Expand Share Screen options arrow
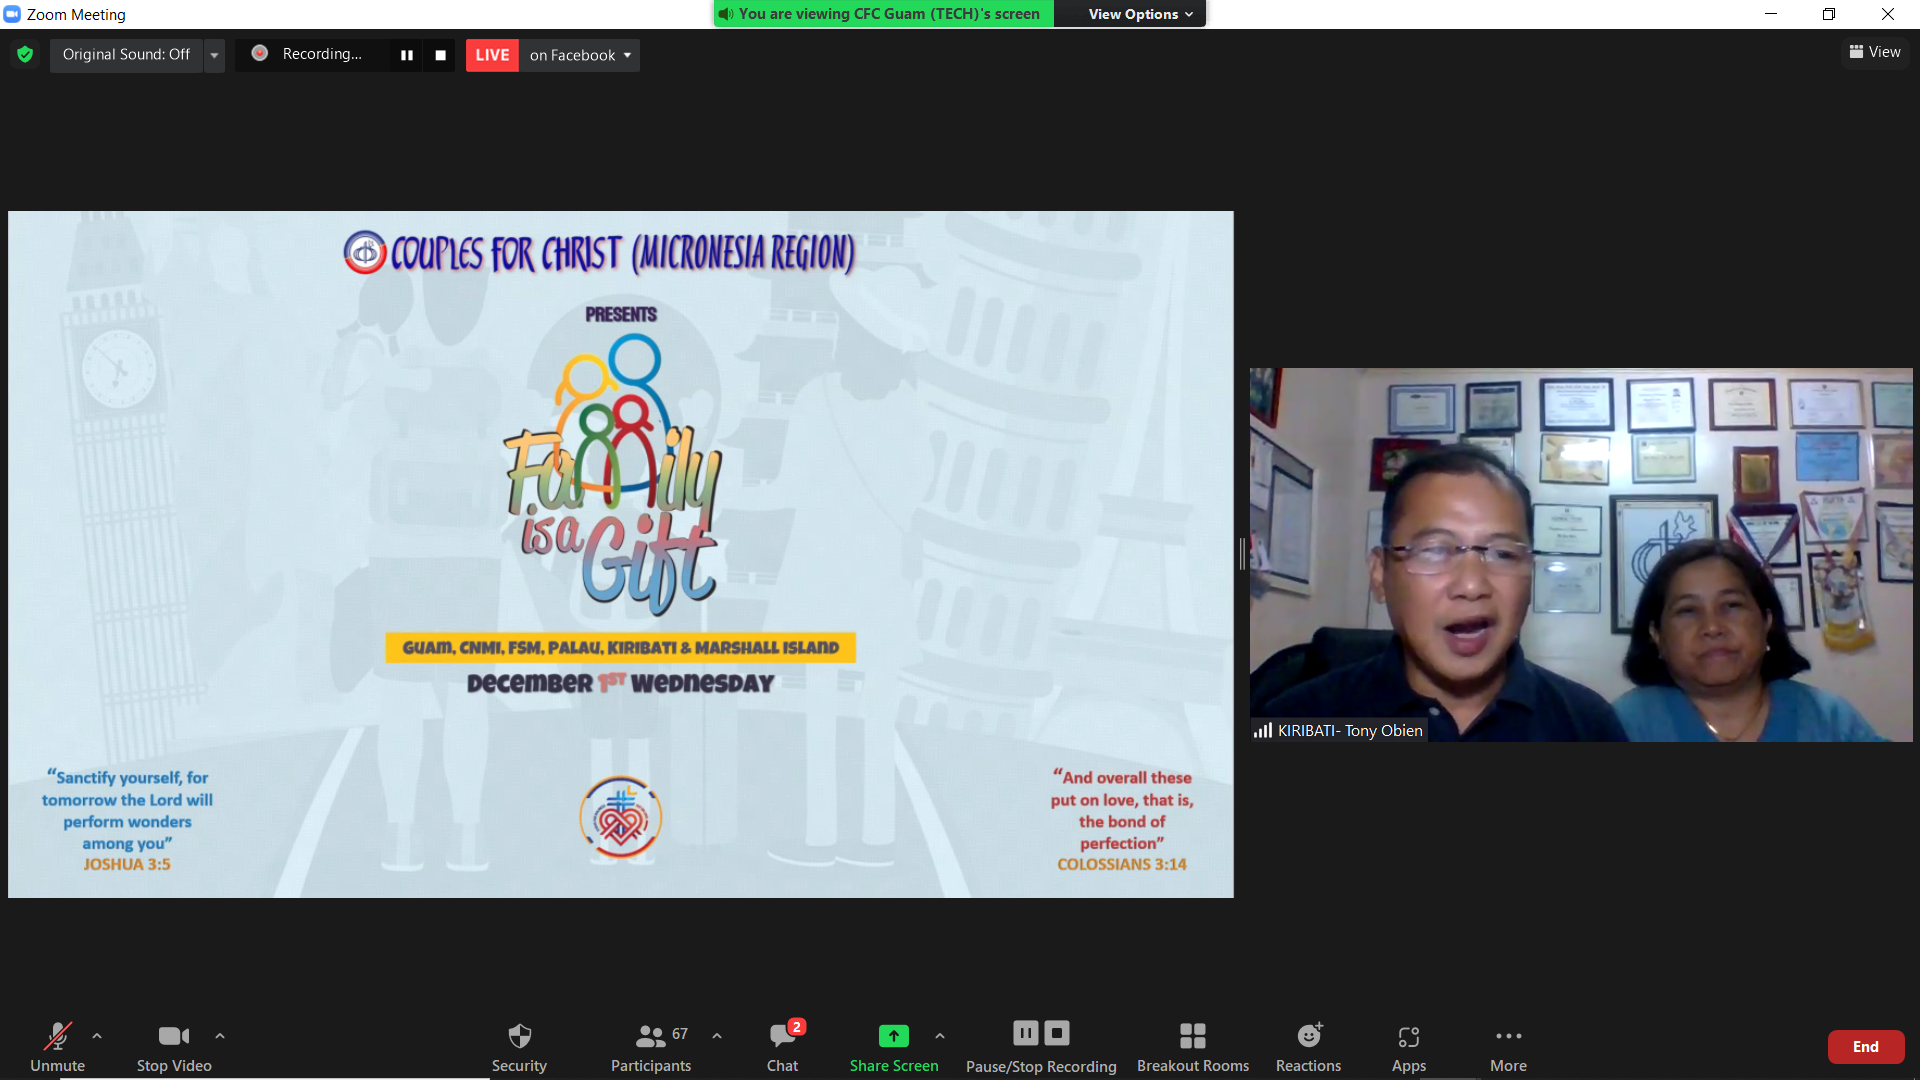This screenshot has width=1920, height=1080. pos(940,1036)
